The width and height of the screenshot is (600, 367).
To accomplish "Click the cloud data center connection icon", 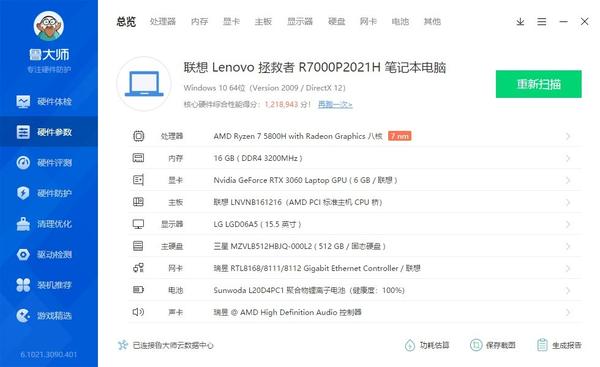I will [122, 345].
